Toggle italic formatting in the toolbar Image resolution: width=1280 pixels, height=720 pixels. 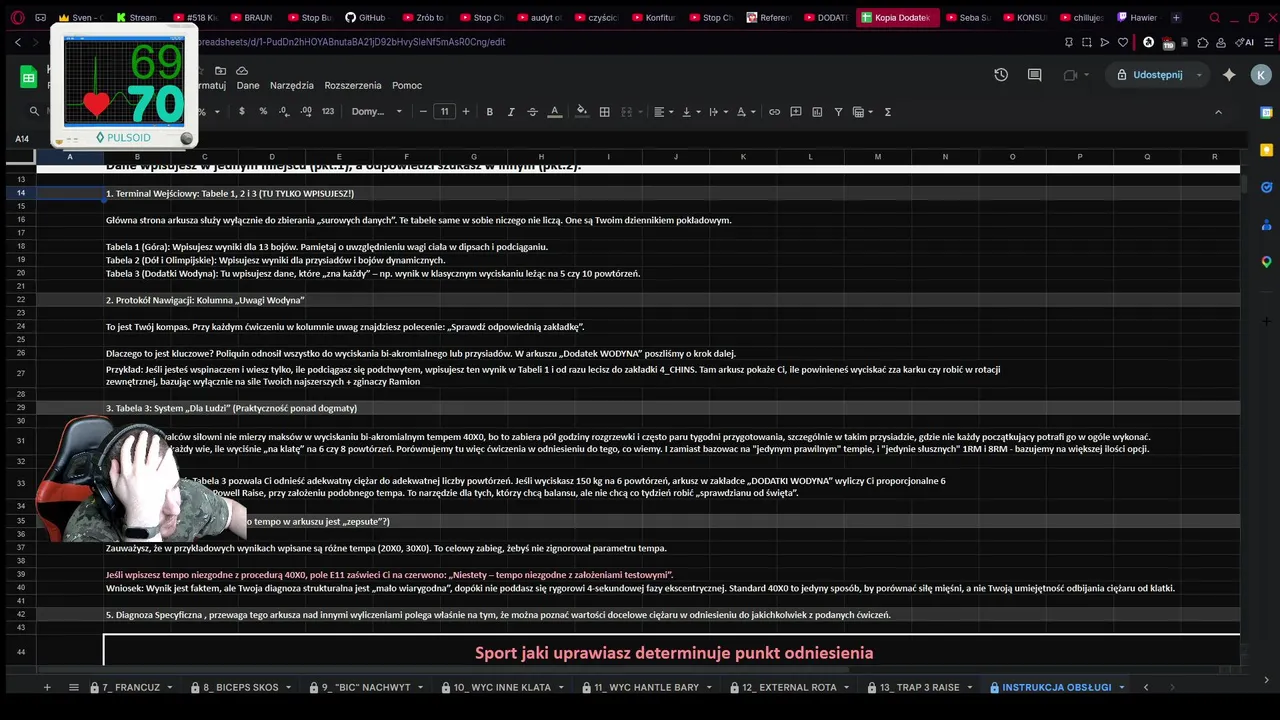click(511, 112)
